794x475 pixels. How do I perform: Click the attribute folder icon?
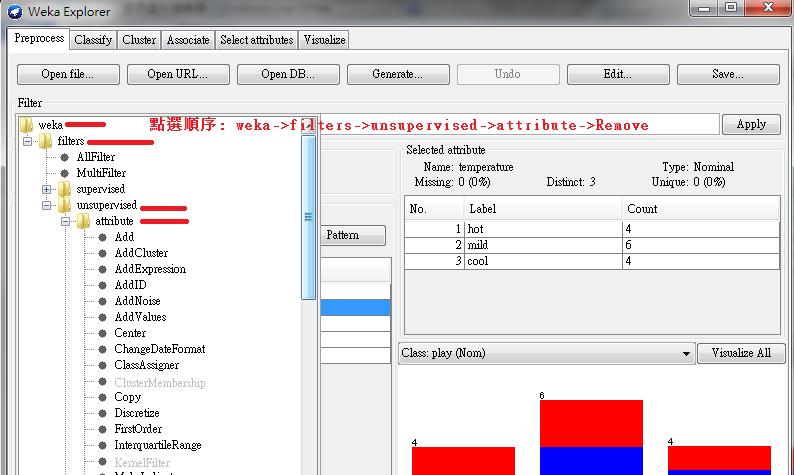pyautogui.click(x=84, y=221)
